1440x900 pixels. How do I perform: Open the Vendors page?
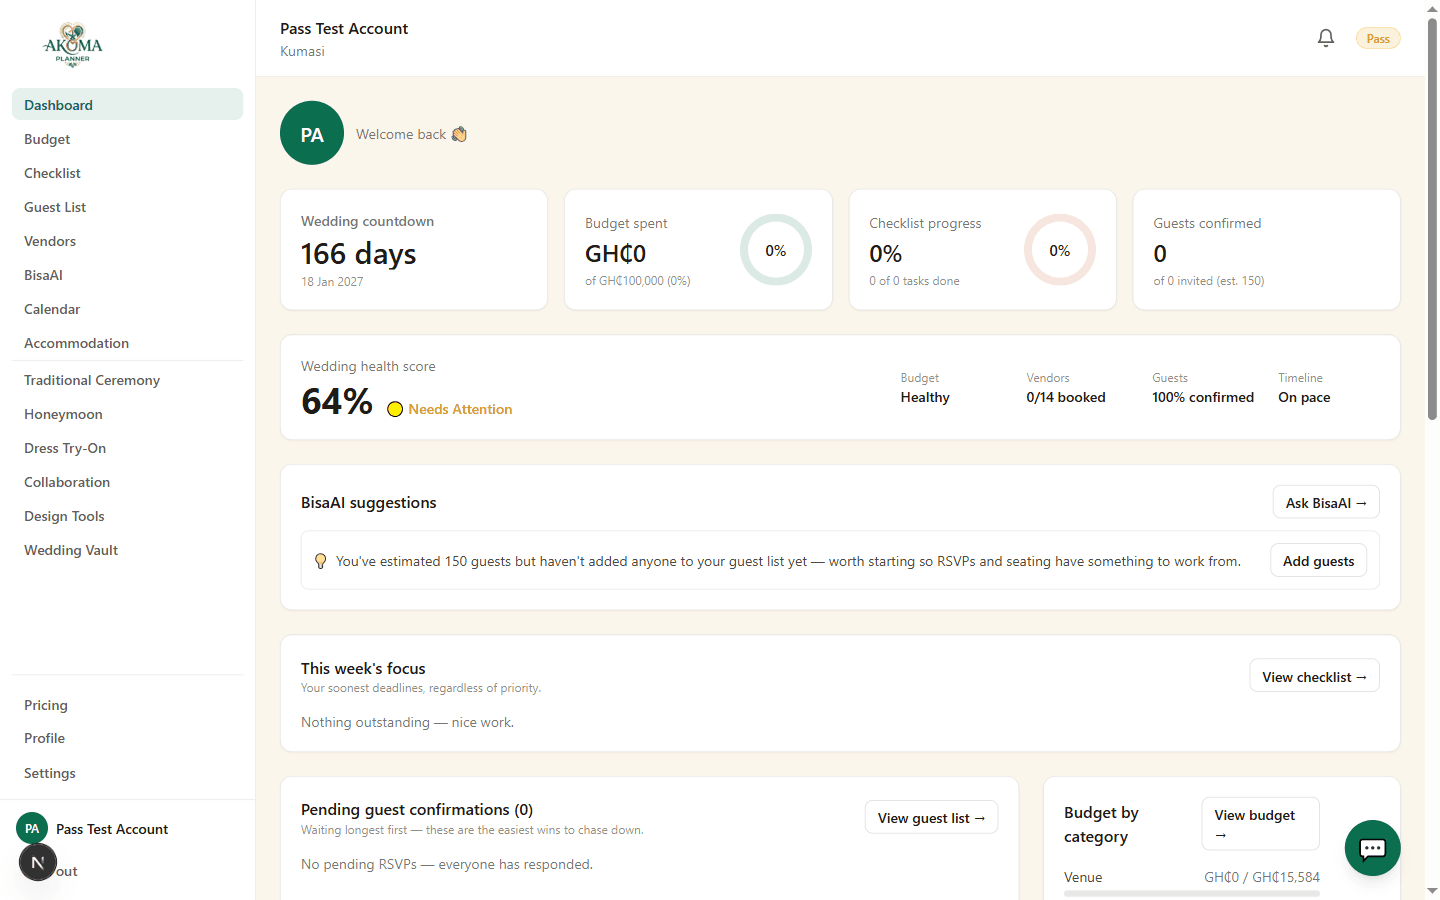click(127, 241)
